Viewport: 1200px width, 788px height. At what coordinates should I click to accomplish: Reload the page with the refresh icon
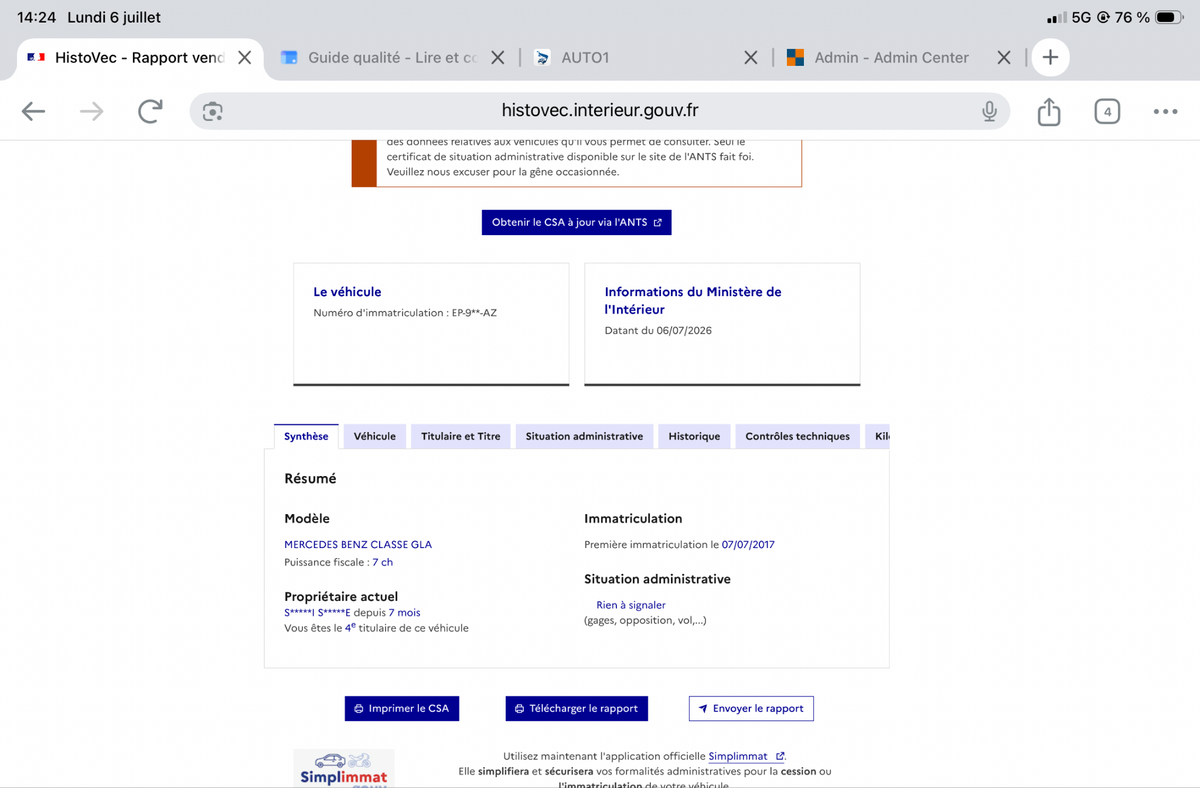[x=150, y=111]
